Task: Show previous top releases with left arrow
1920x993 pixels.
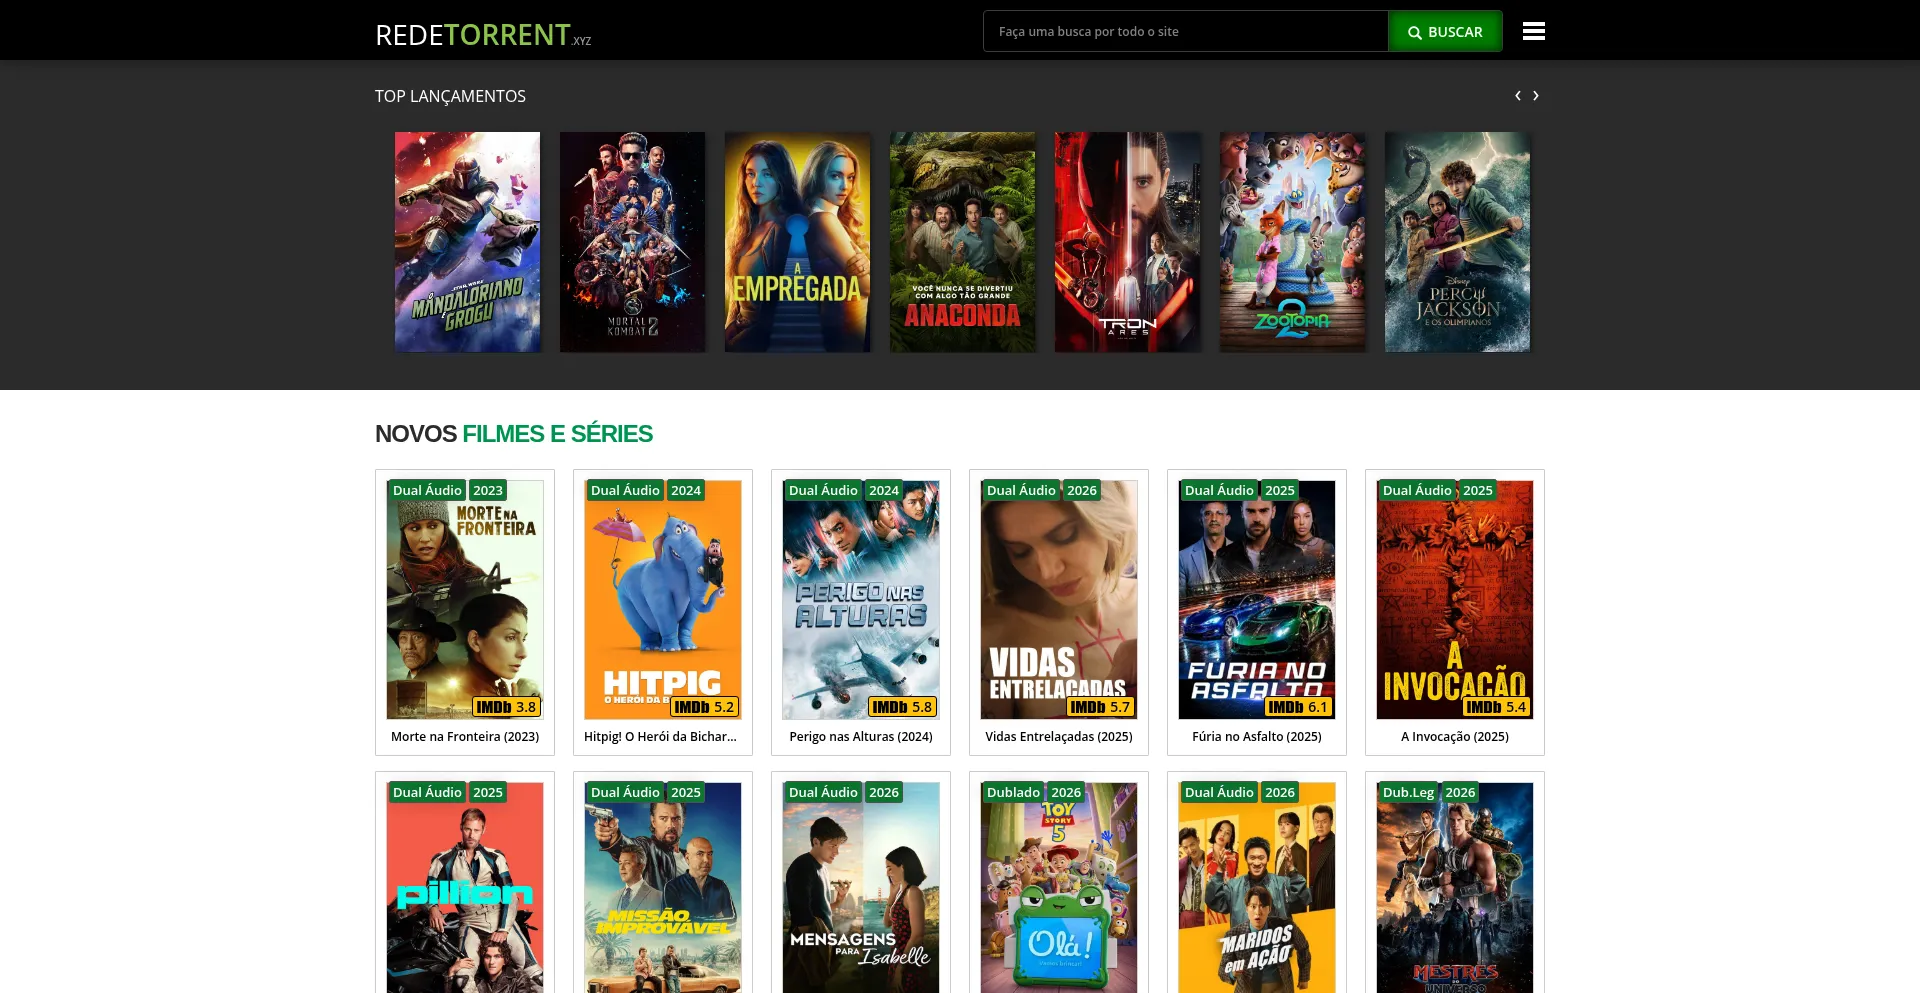Action: [x=1517, y=96]
